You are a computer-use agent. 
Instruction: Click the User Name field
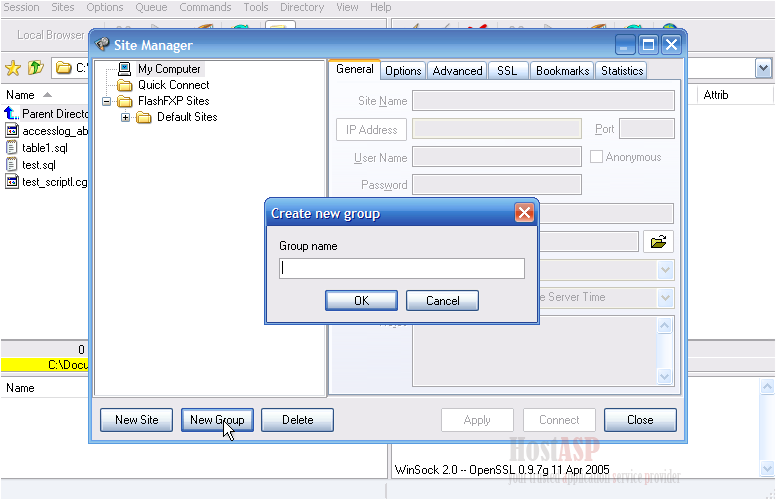497,157
